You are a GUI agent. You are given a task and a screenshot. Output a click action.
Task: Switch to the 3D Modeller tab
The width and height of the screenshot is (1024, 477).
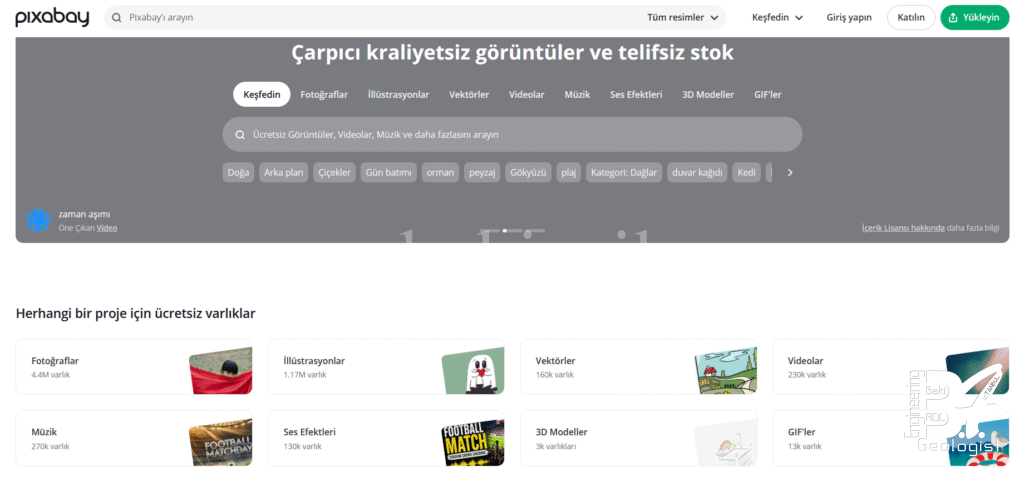(x=708, y=95)
